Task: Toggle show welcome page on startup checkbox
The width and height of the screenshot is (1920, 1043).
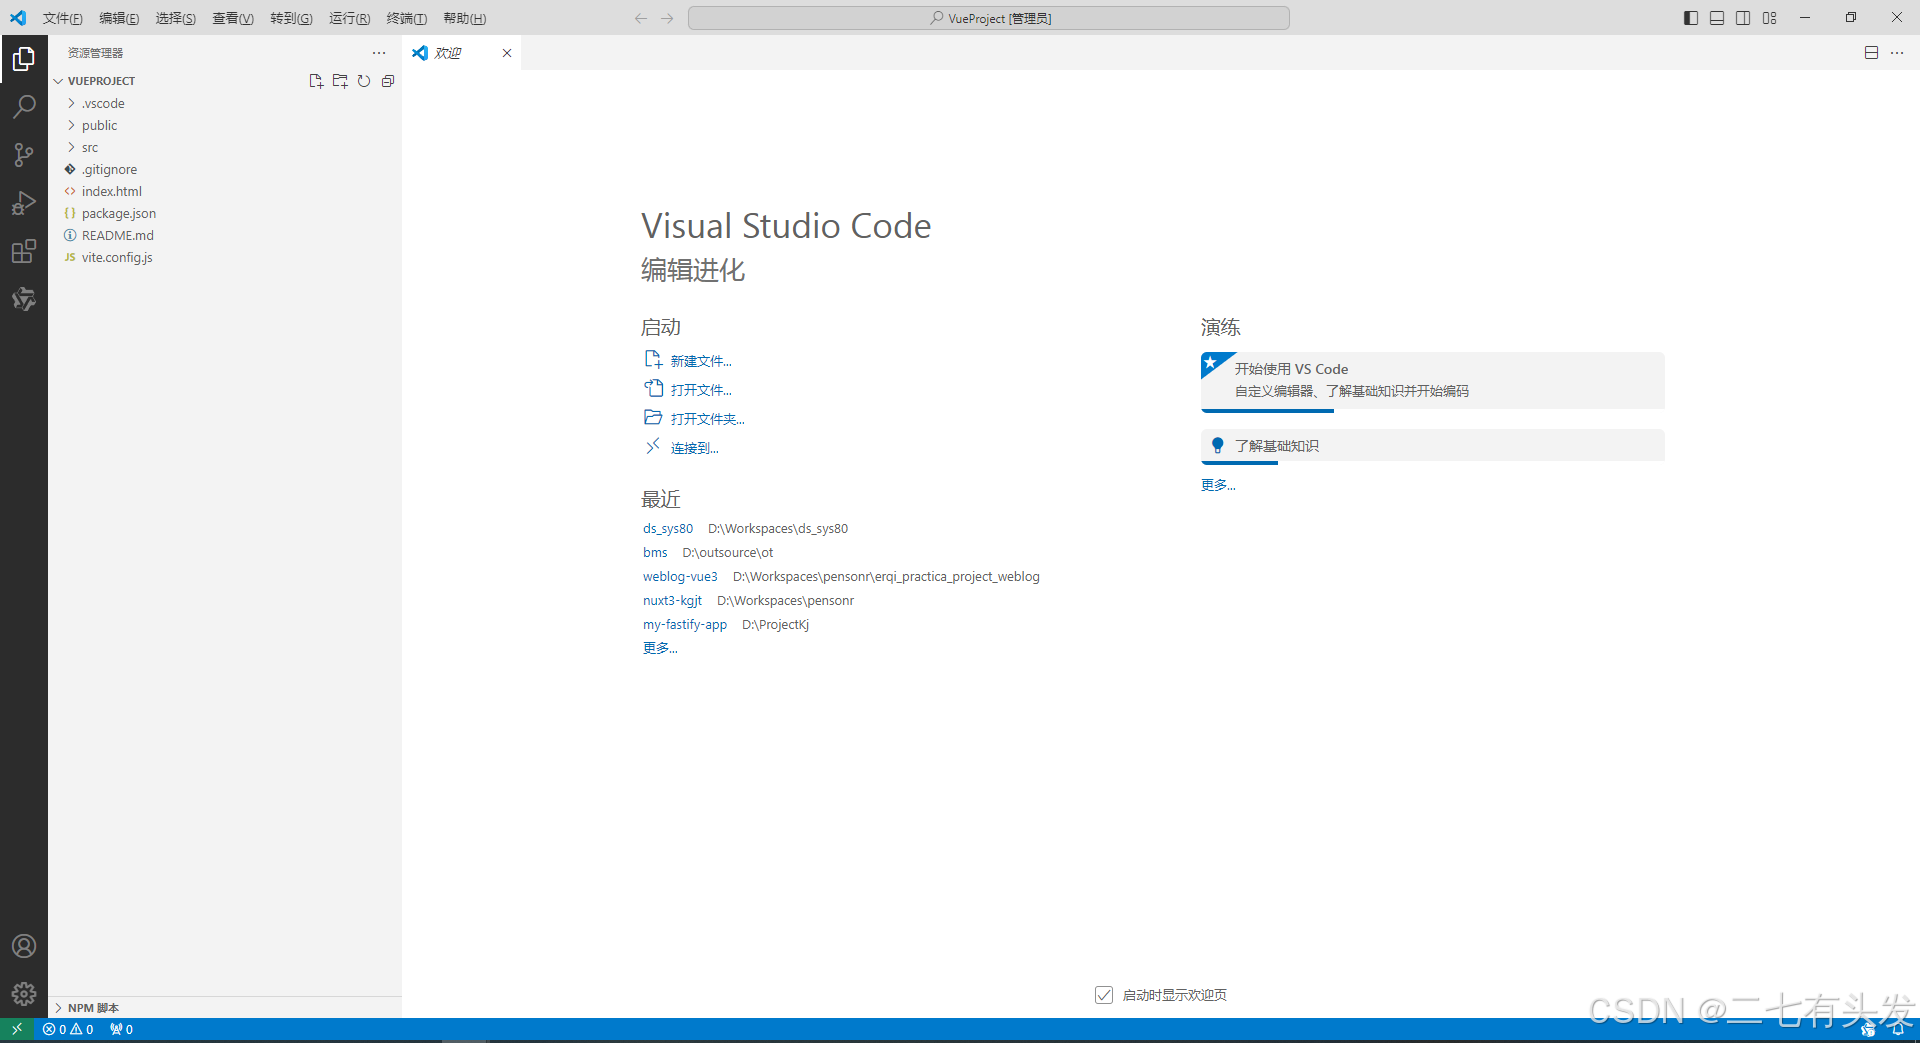Action: [x=1104, y=995]
